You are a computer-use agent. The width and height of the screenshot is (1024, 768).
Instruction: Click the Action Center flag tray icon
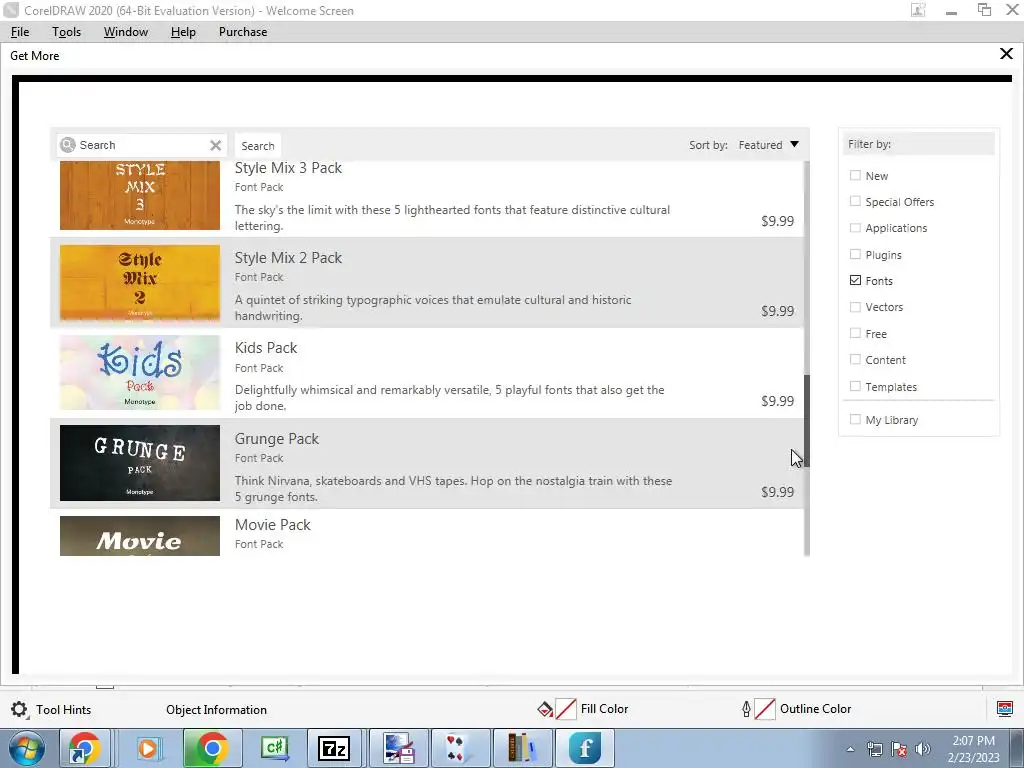pyautogui.click(x=899, y=749)
